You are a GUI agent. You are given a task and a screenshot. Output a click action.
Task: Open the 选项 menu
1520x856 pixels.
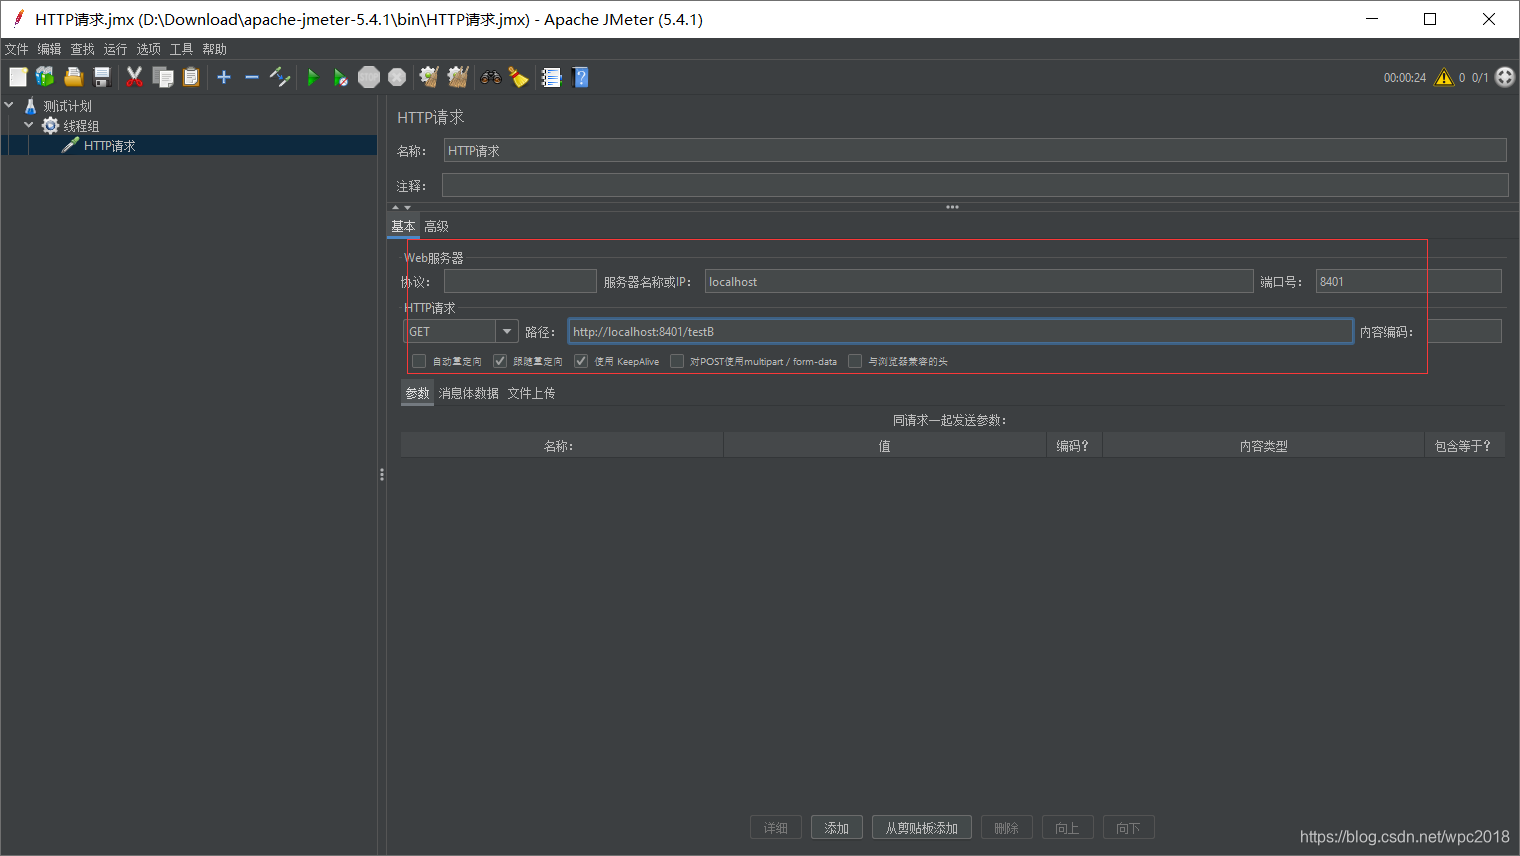pos(148,49)
